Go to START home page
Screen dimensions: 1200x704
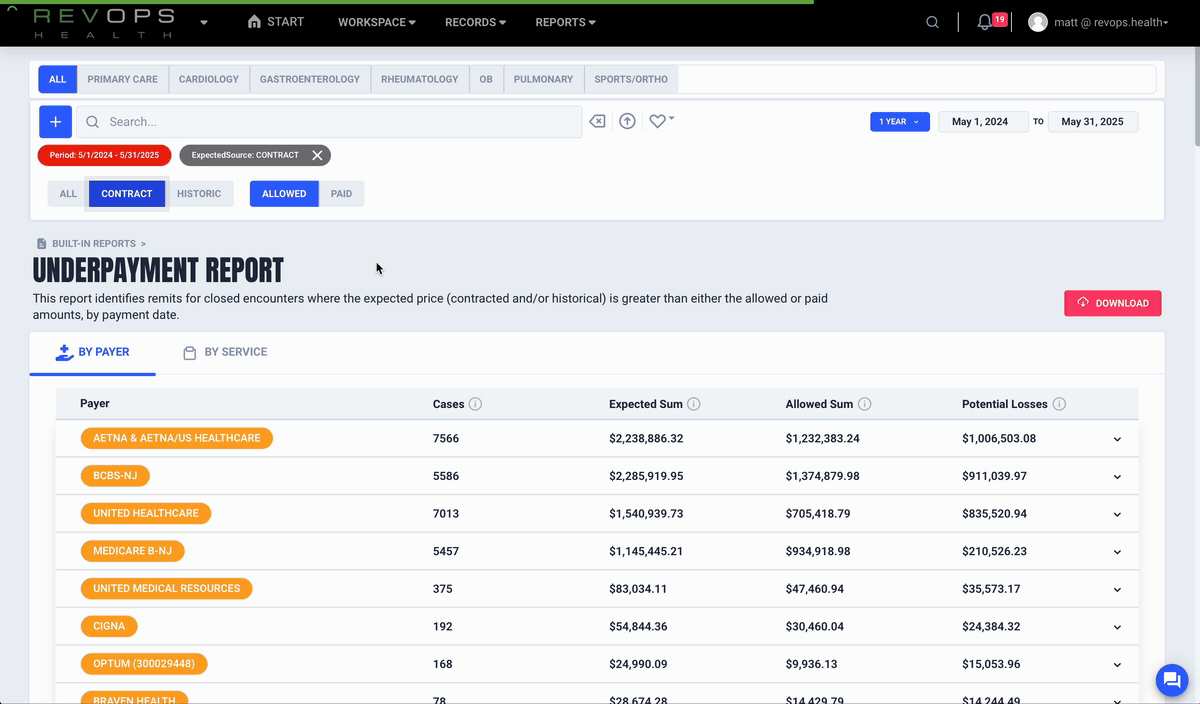[275, 22]
